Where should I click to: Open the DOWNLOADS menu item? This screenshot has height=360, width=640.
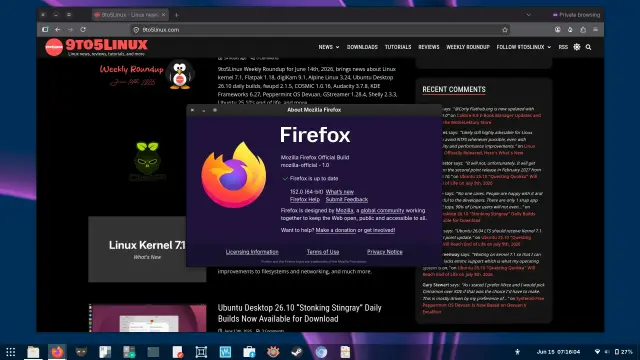(x=362, y=47)
